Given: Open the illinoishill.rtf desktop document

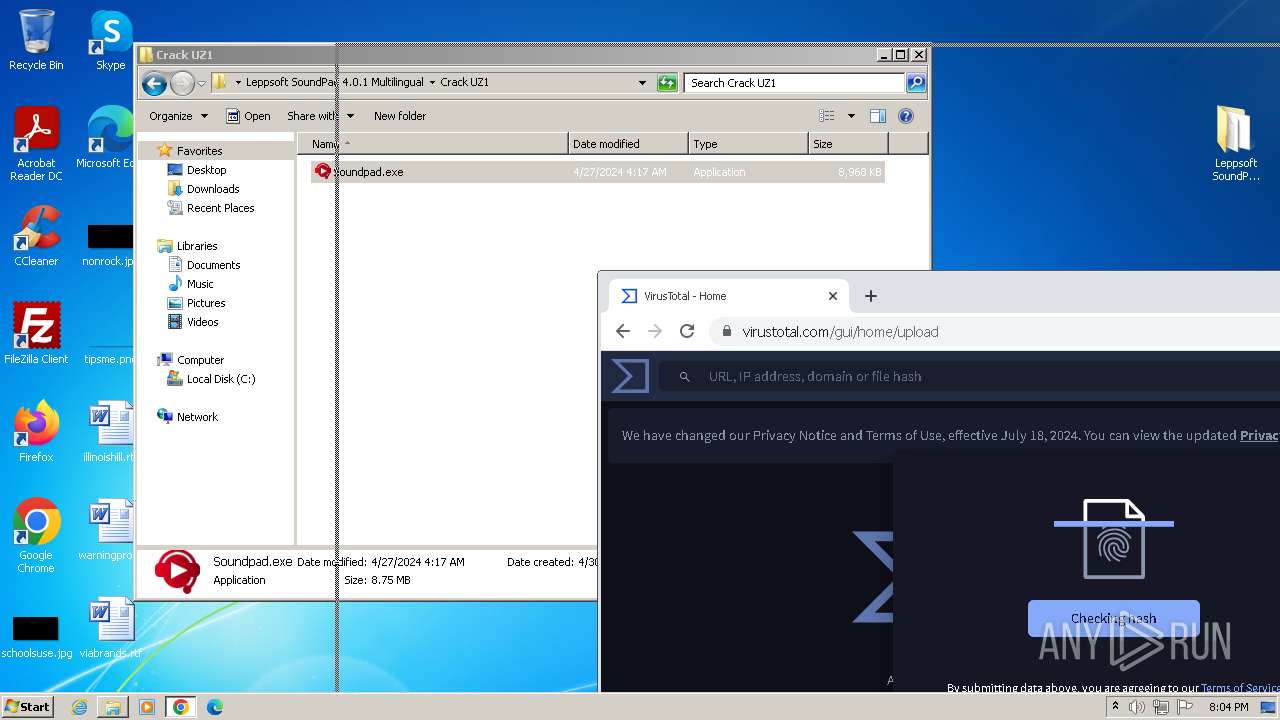Looking at the screenshot, I should (110, 432).
